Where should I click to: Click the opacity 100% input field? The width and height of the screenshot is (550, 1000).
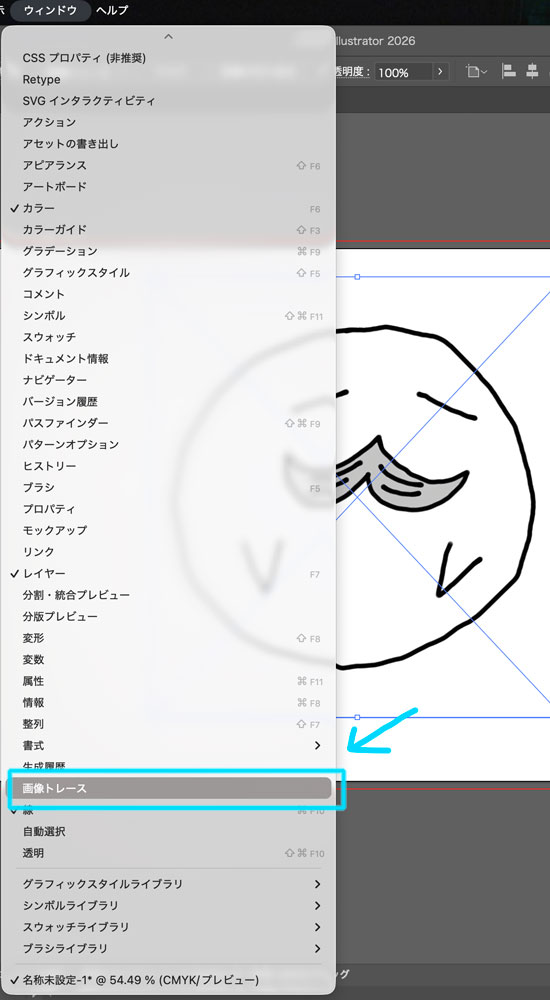(x=403, y=72)
